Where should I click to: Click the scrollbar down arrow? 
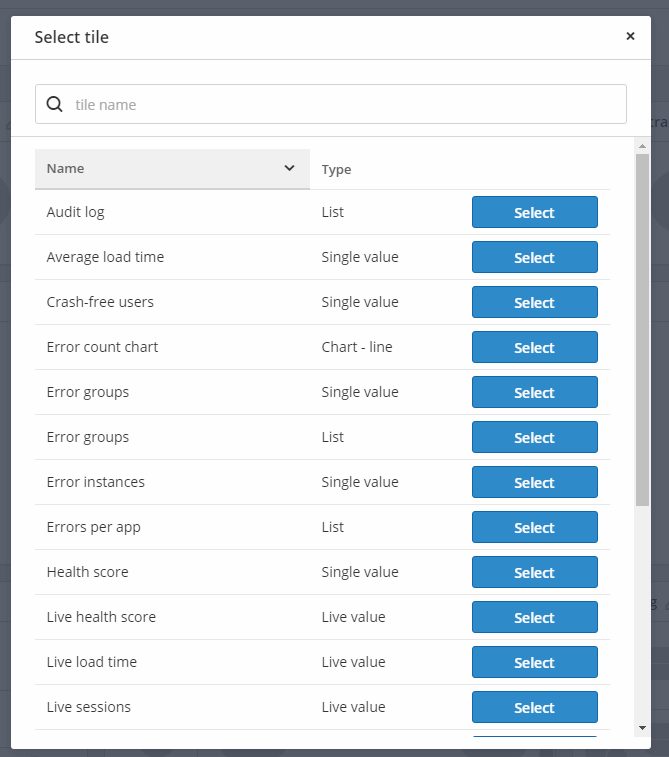click(x=642, y=728)
